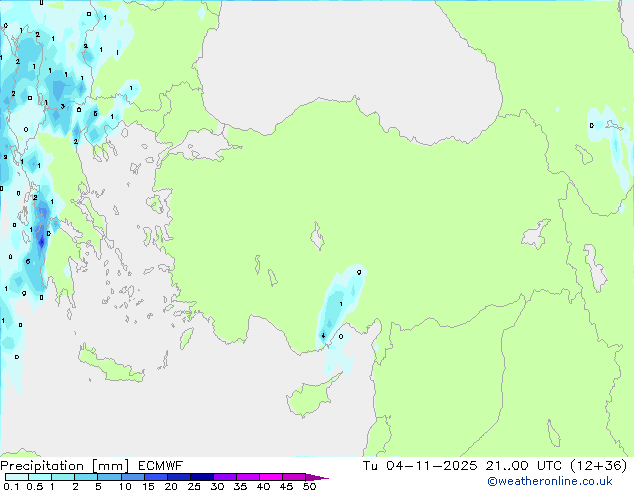Click the '0.1' legend scale value
The image size is (634, 490).
pos(11,486)
